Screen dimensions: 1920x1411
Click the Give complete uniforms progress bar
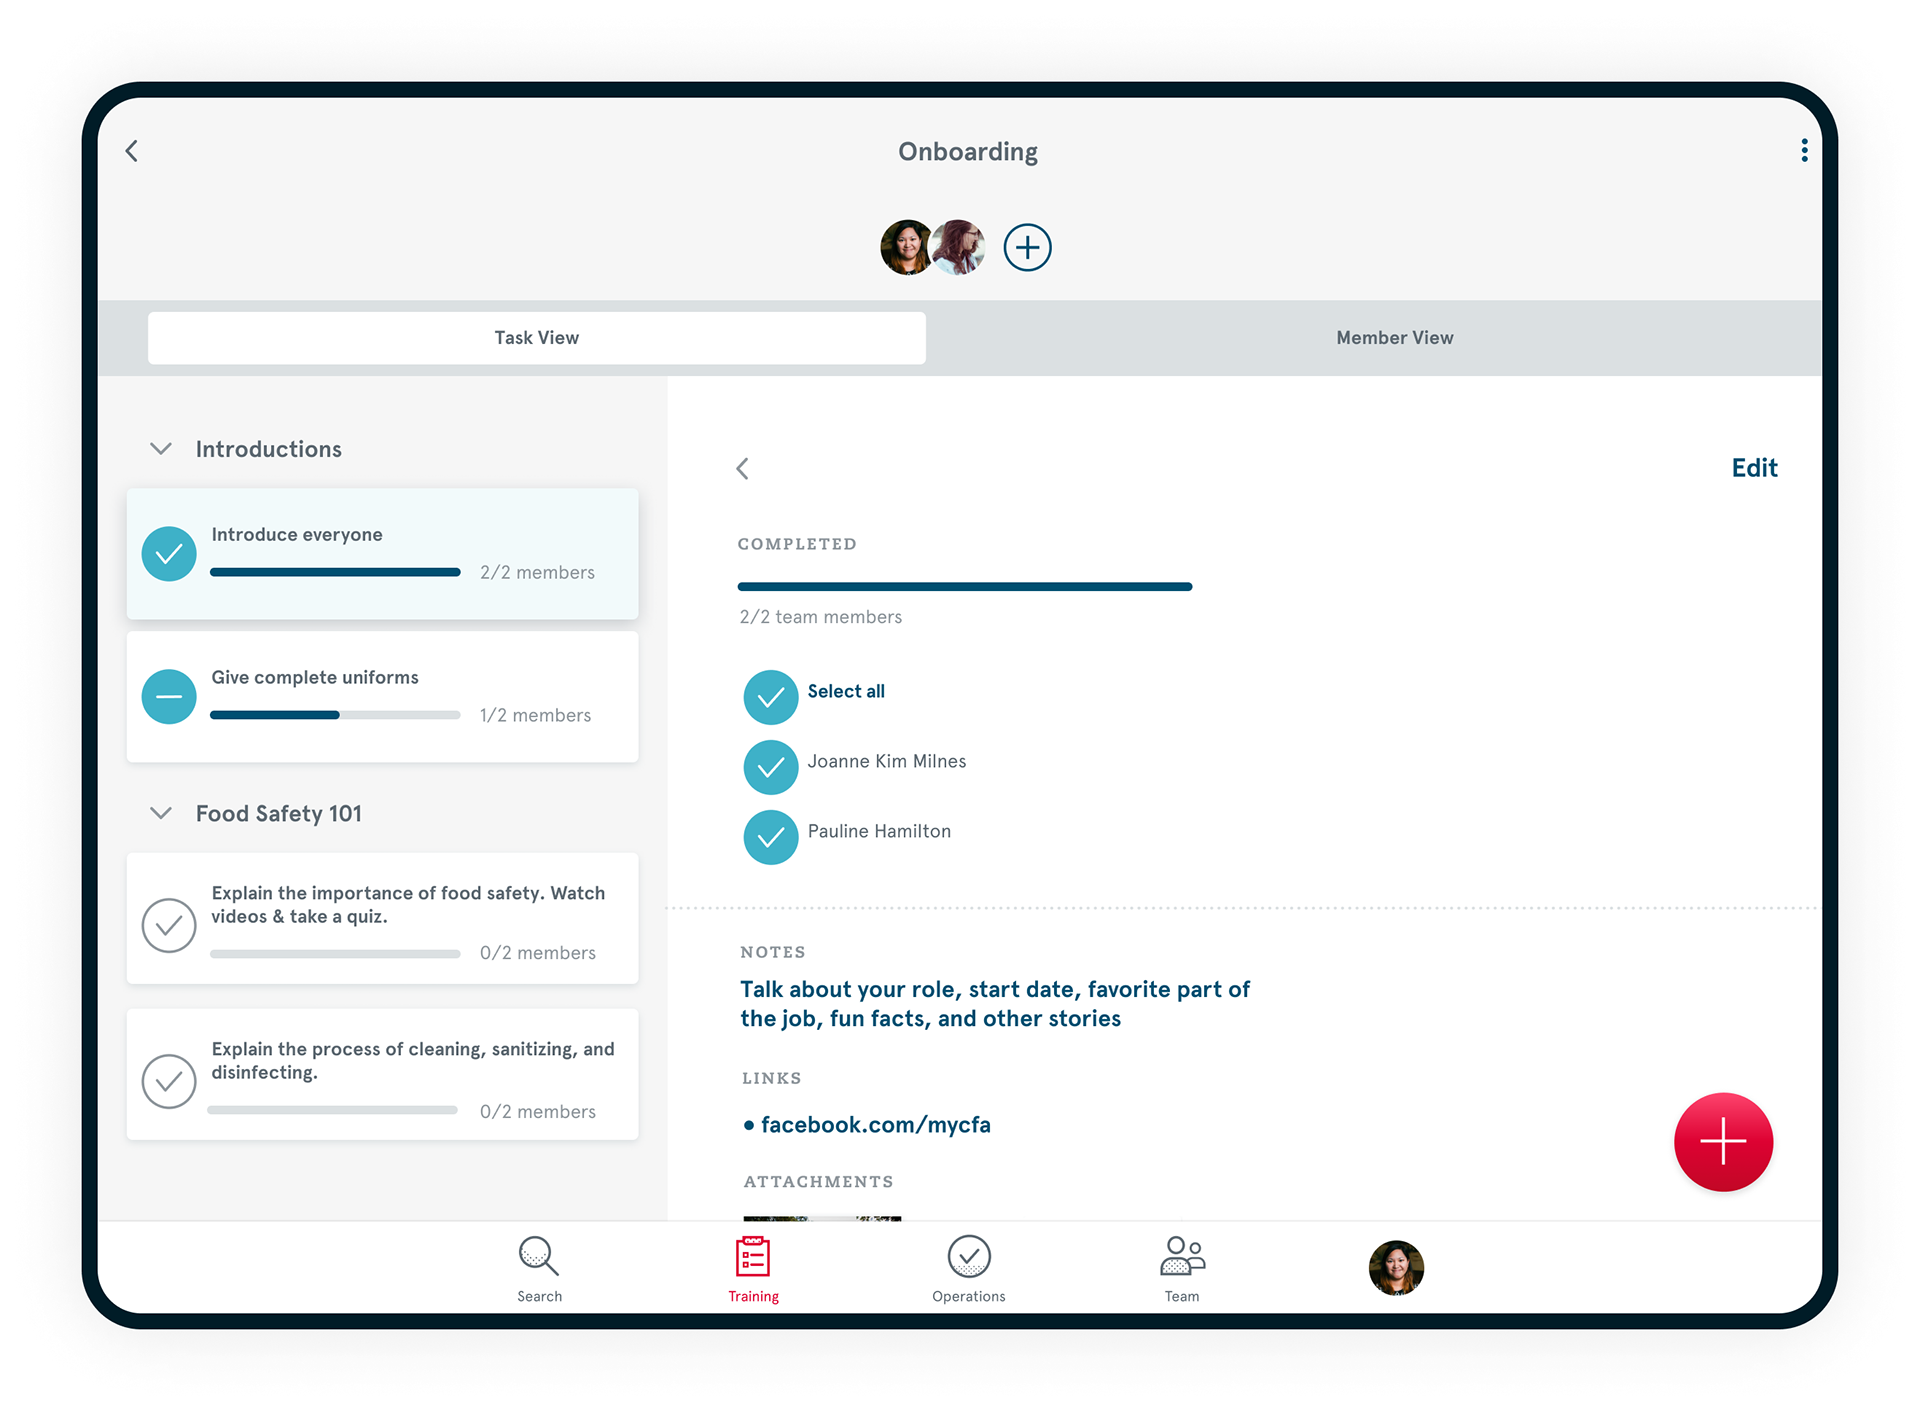335,715
